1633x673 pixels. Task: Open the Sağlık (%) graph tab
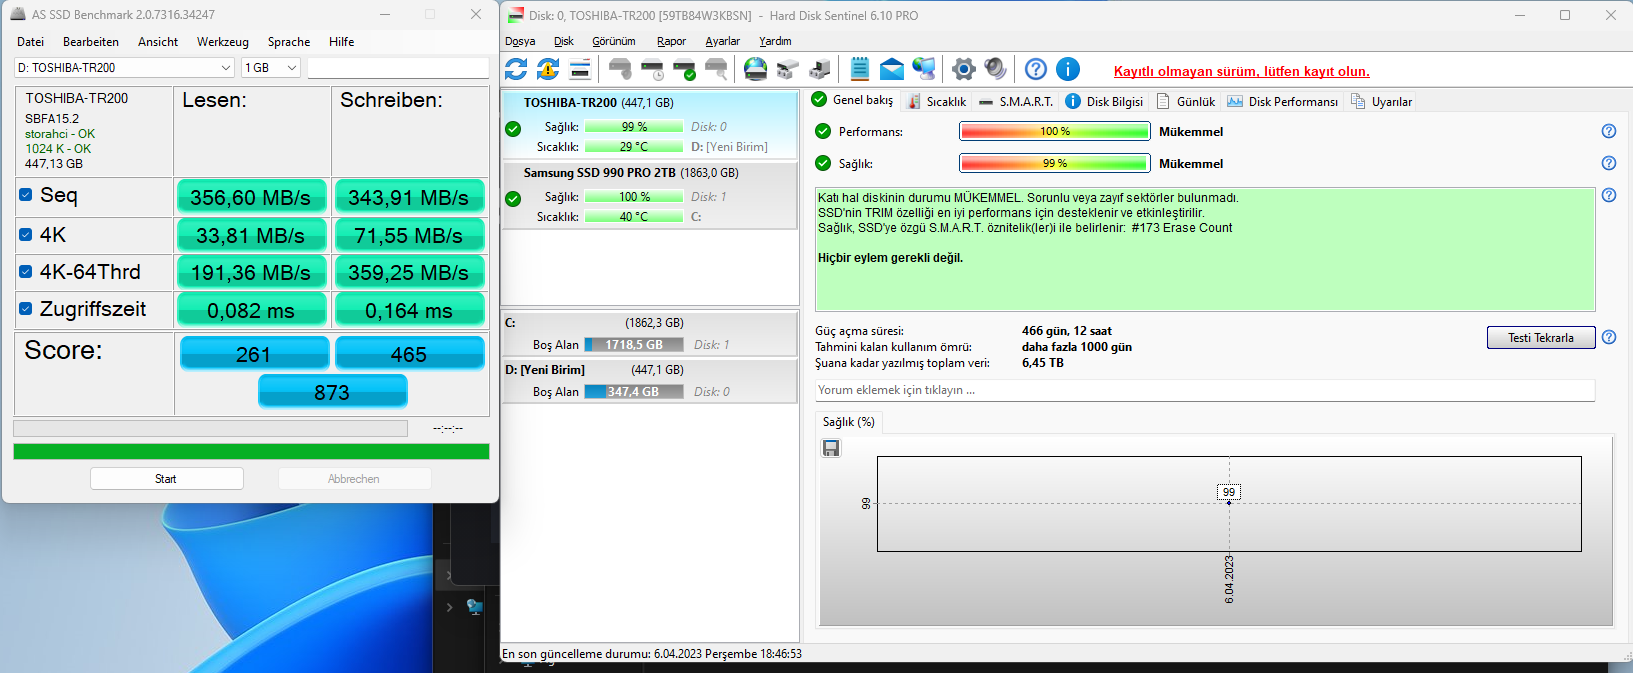849,422
